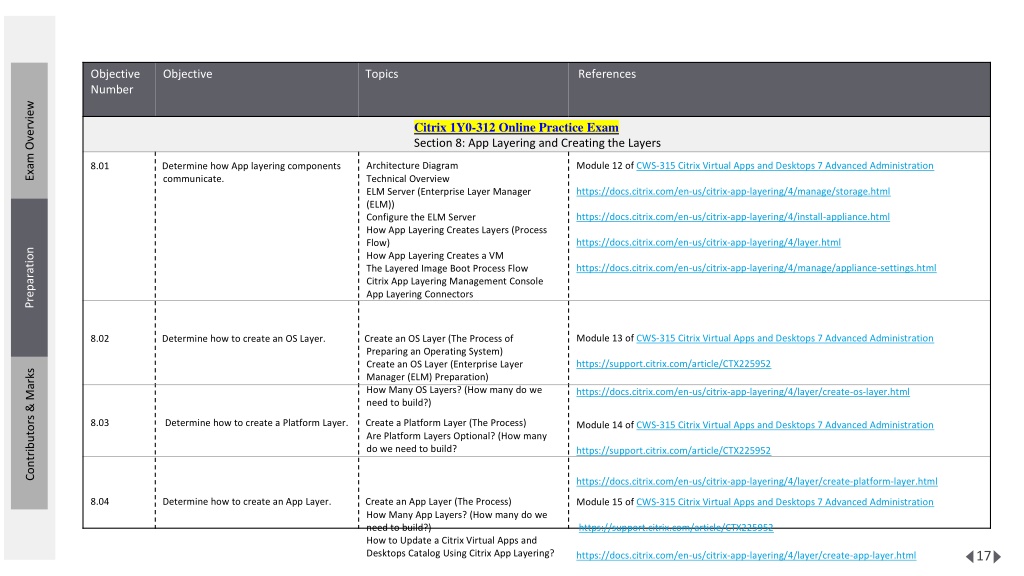1024x576 pixels.
Task: Click 'Create an App Layer (The Process)' topic
Action: pyautogui.click(x=438, y=502)
